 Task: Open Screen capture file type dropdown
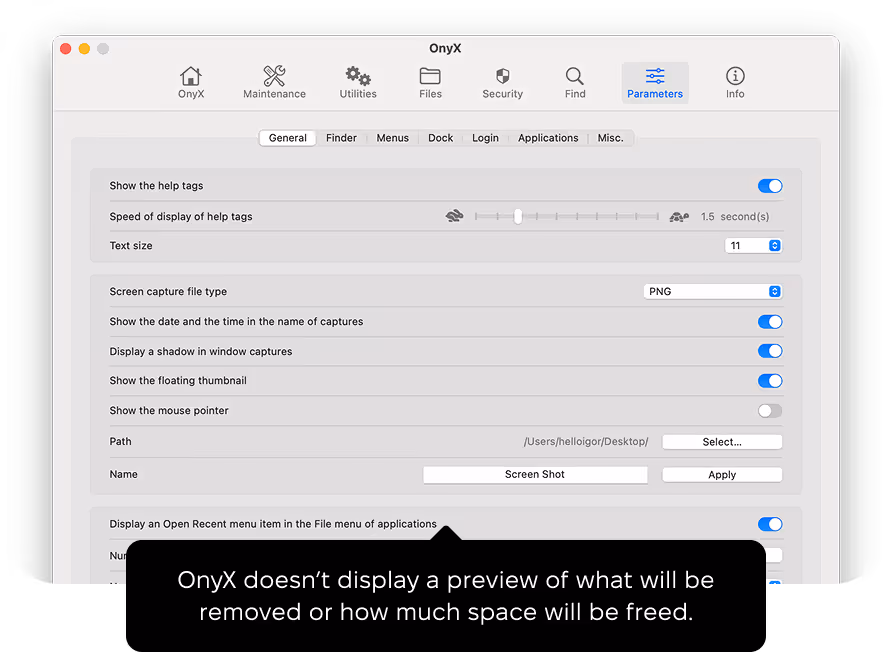(x=713, y=291)
